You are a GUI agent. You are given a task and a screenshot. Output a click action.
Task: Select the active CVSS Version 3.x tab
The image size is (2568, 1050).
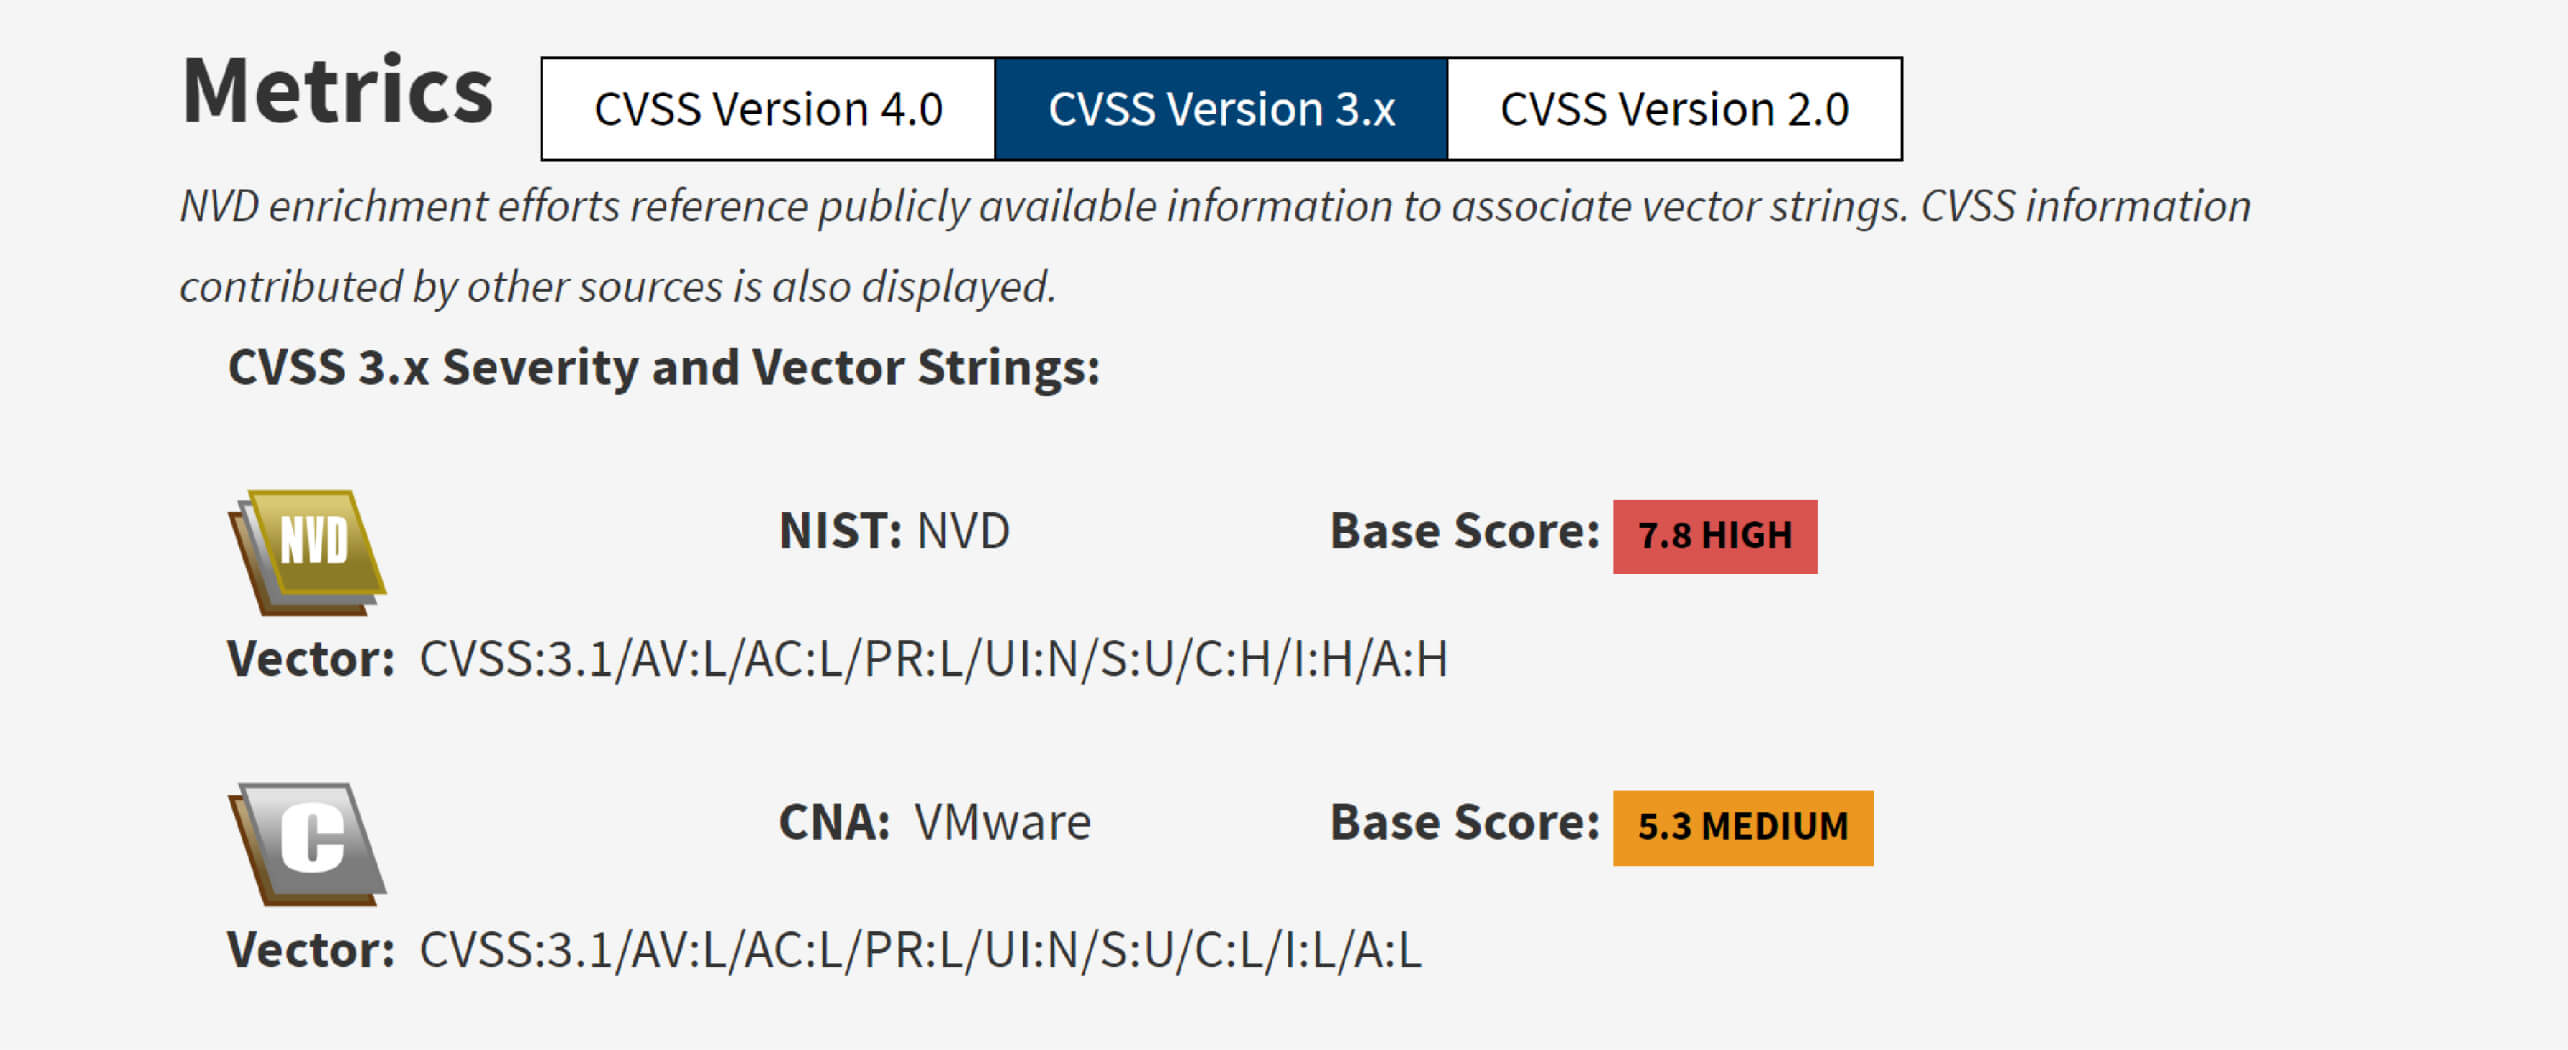coord(1219,108)
